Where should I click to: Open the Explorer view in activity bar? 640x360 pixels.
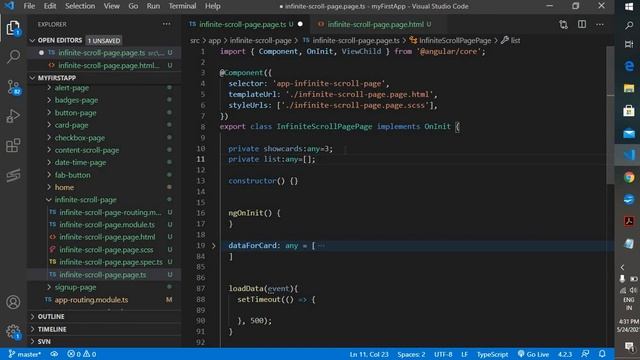[13, 28]
